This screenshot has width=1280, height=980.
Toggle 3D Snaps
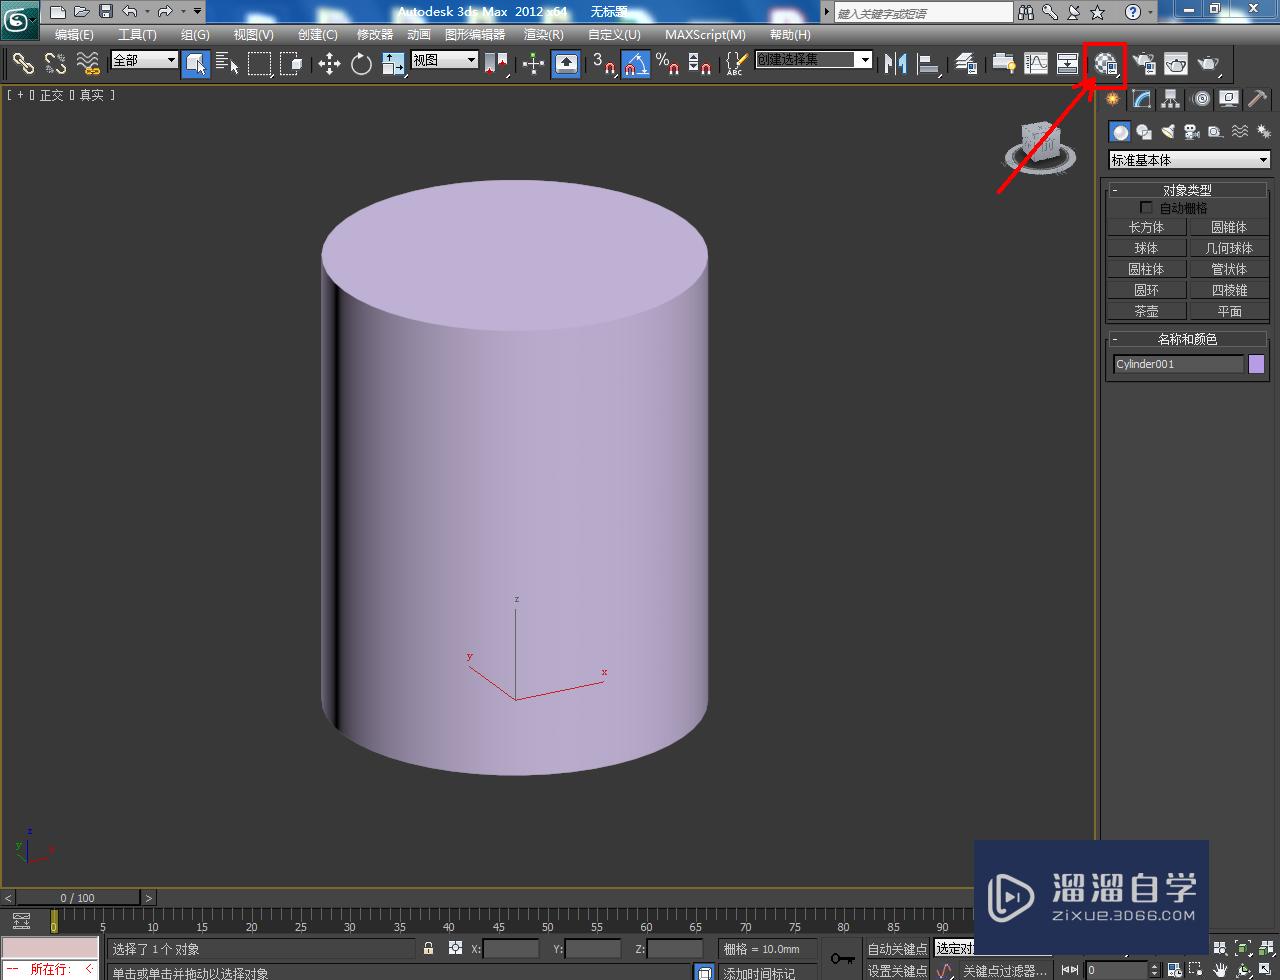pos(603,64)
